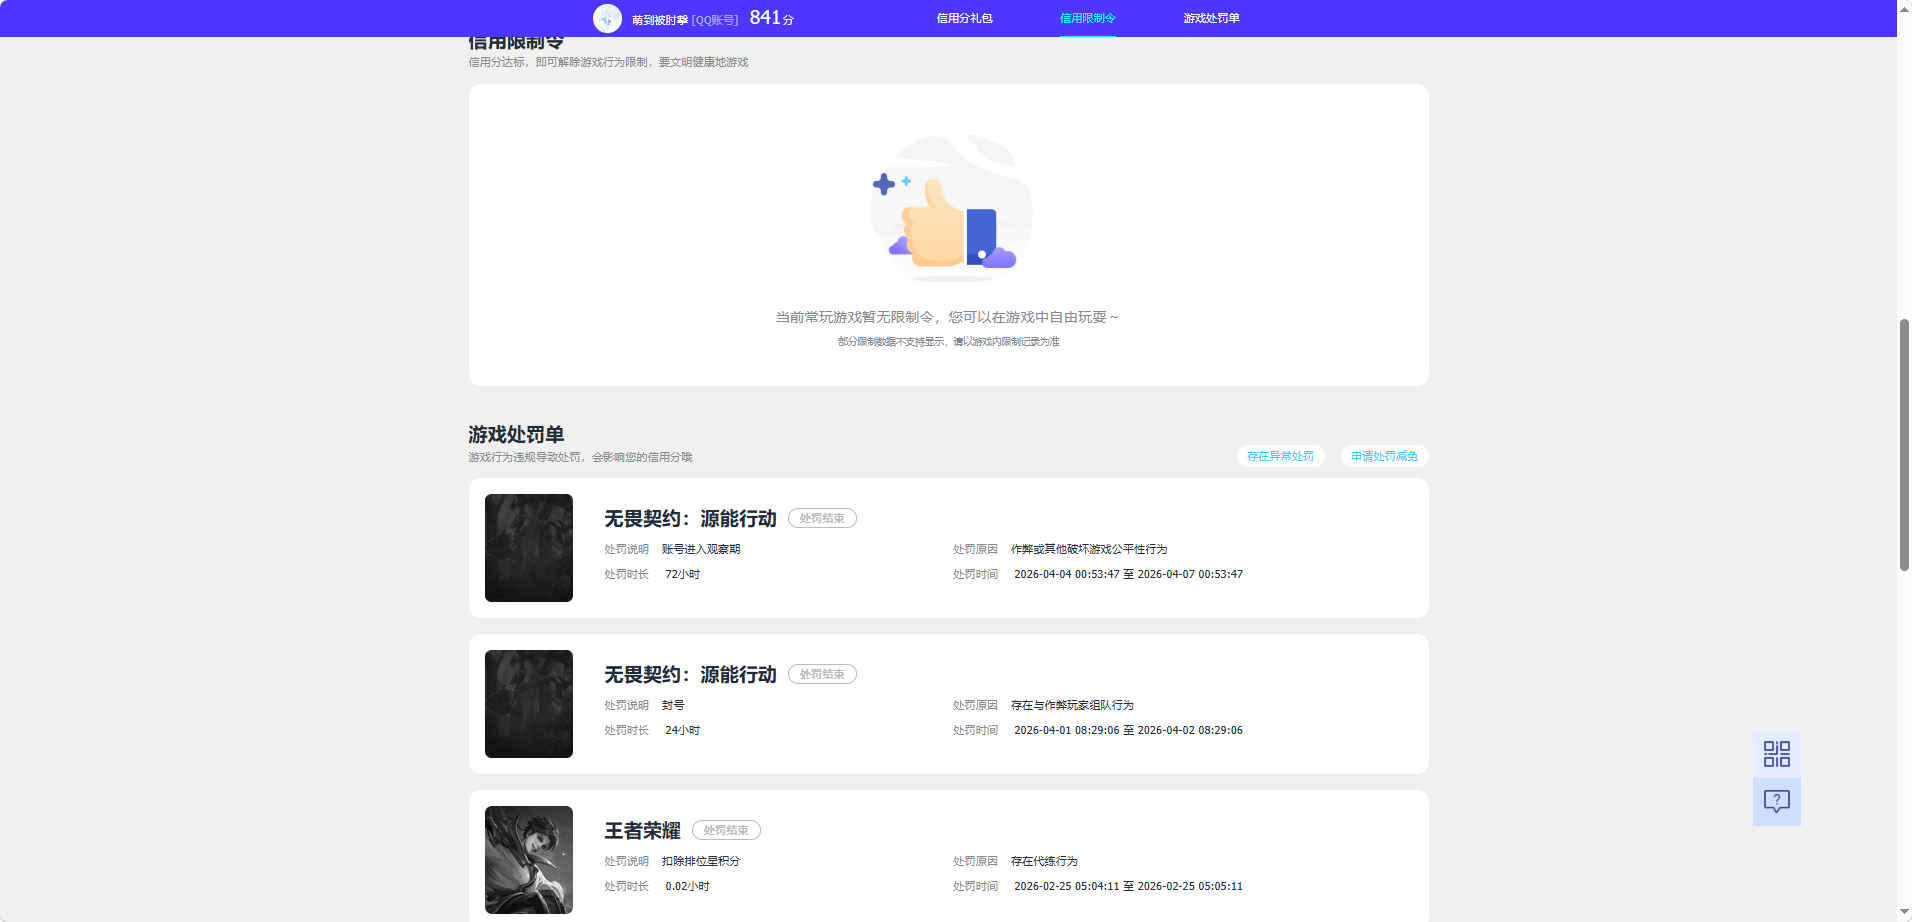Click 处罚结束 badge on 封号 penalty entry
Screen dimensions: 1912x922
coord(822,674)
